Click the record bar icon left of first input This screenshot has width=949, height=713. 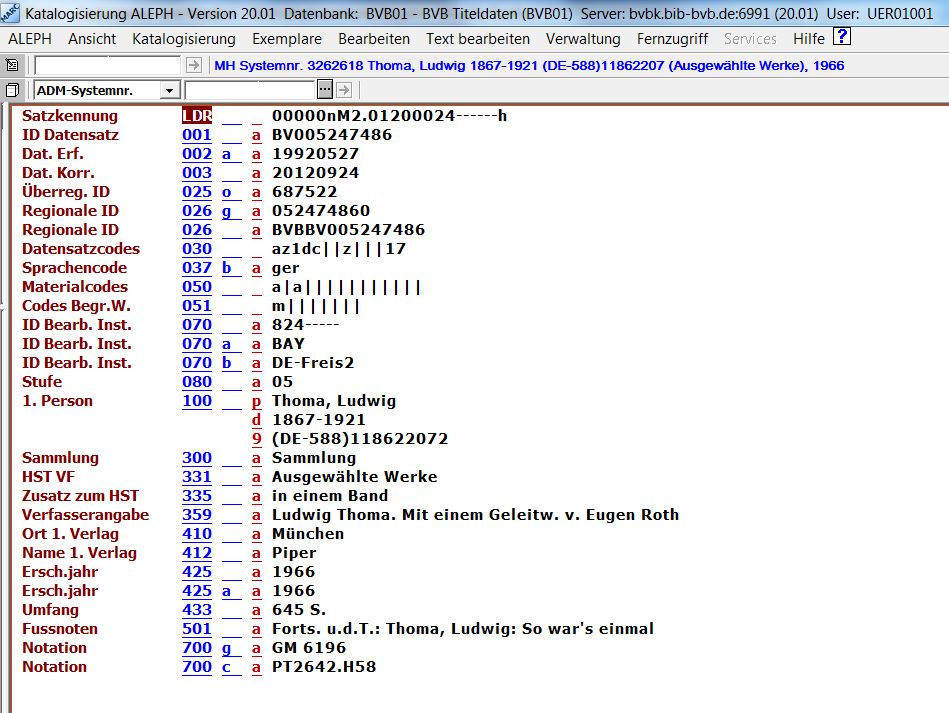[x=12, y=65]
